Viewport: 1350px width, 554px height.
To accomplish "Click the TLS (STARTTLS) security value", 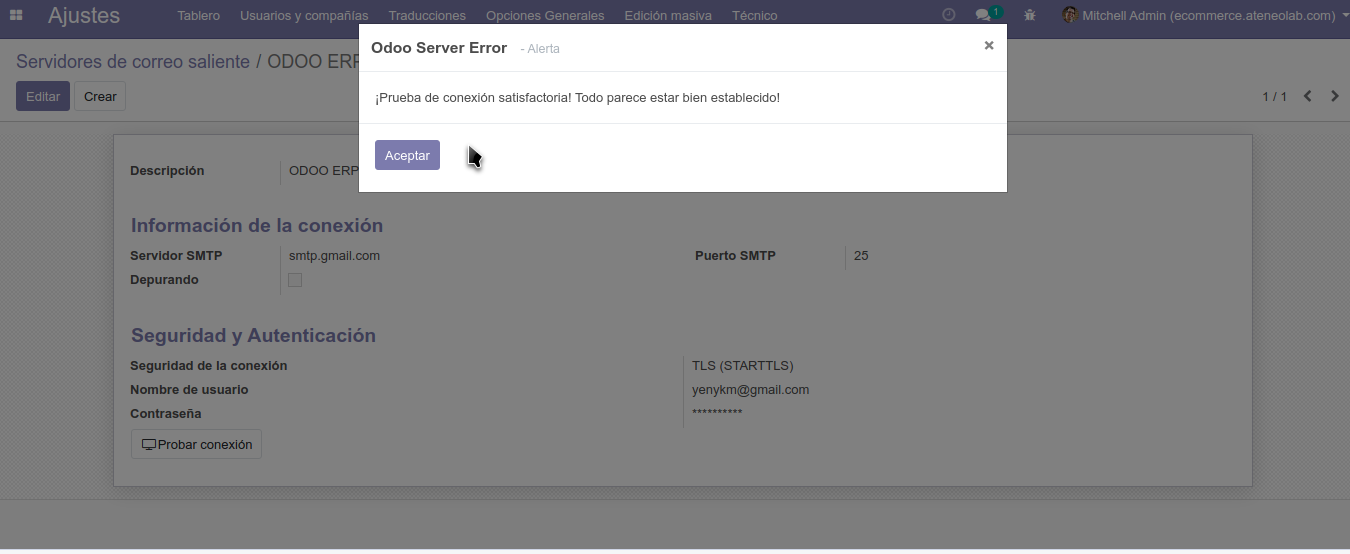I will tap(743, 366).
